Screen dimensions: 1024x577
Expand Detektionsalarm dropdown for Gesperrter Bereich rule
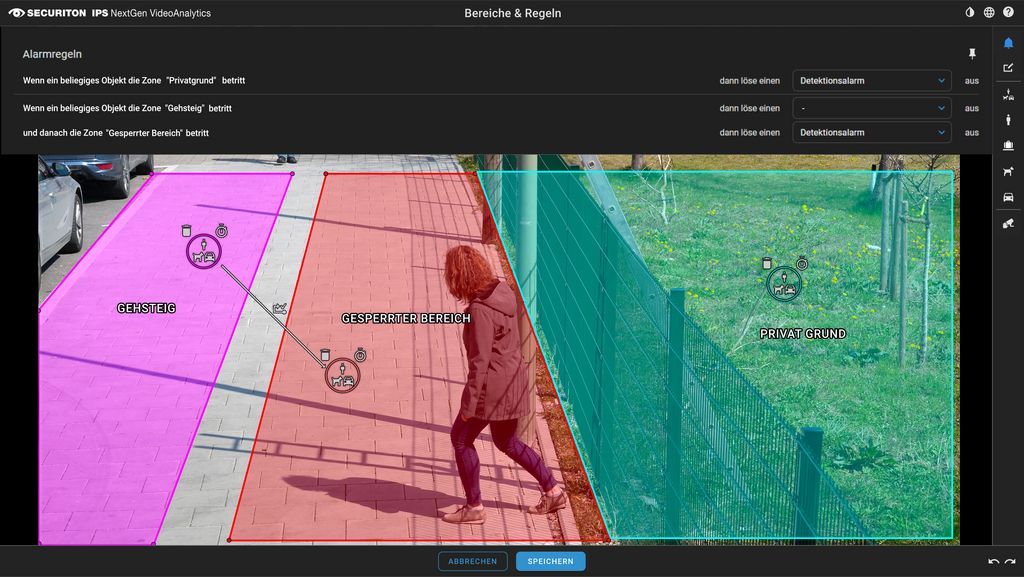coord(871,132)
